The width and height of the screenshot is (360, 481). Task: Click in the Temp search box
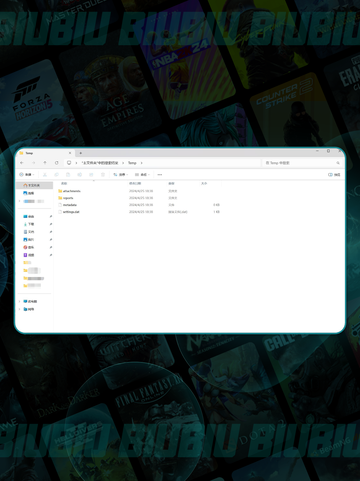tap(303, 163)
